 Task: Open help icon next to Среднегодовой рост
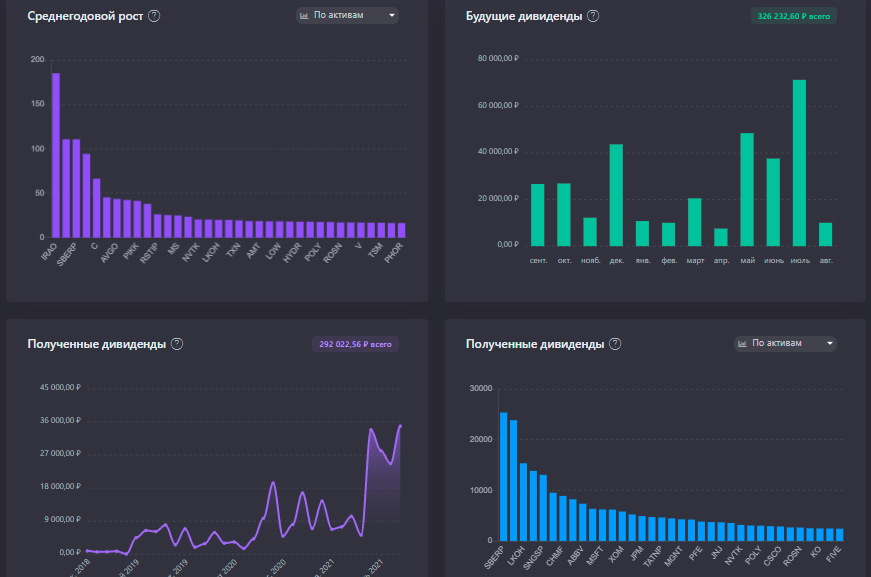point(154,16)
